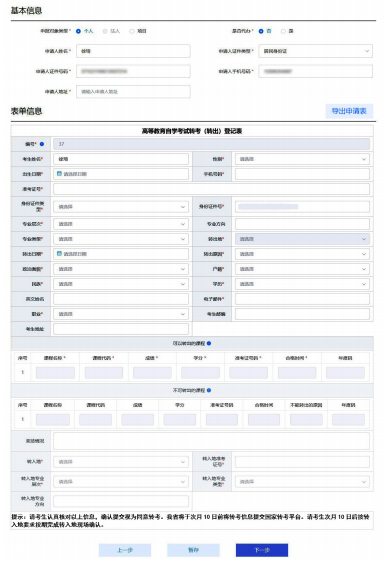Click the 电子邮件 input field
Viewport: 389px width, 575px height.
click(x=302, y=299)
